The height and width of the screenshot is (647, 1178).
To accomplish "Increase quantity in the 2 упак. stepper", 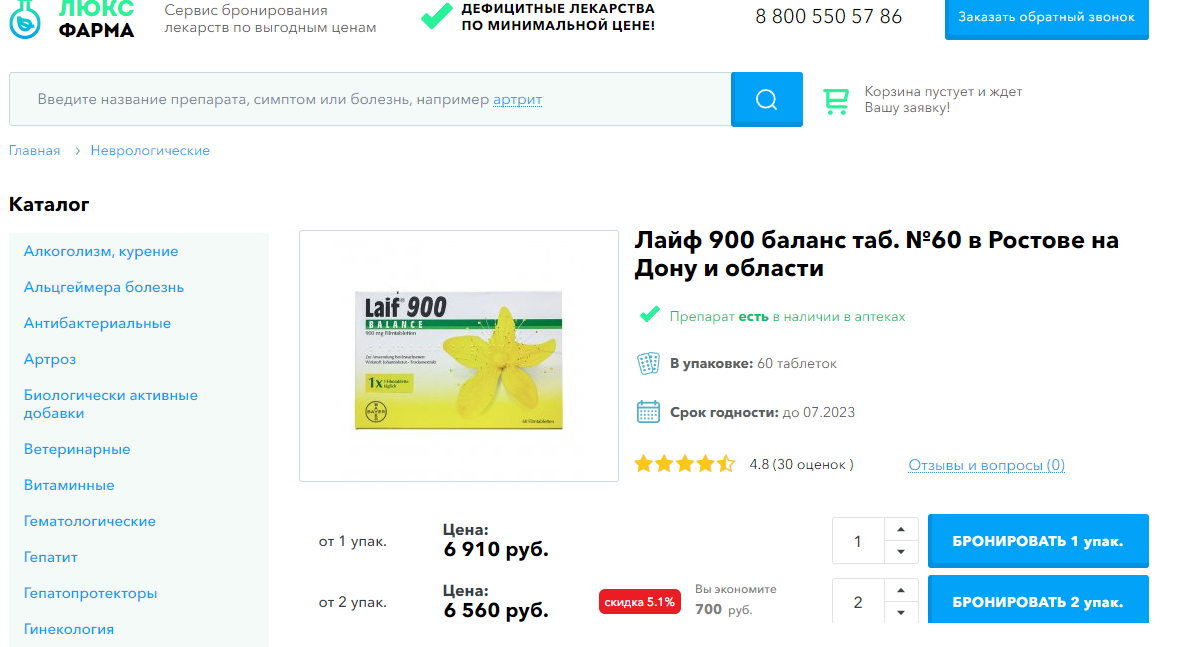I will [x=901, y=591].
